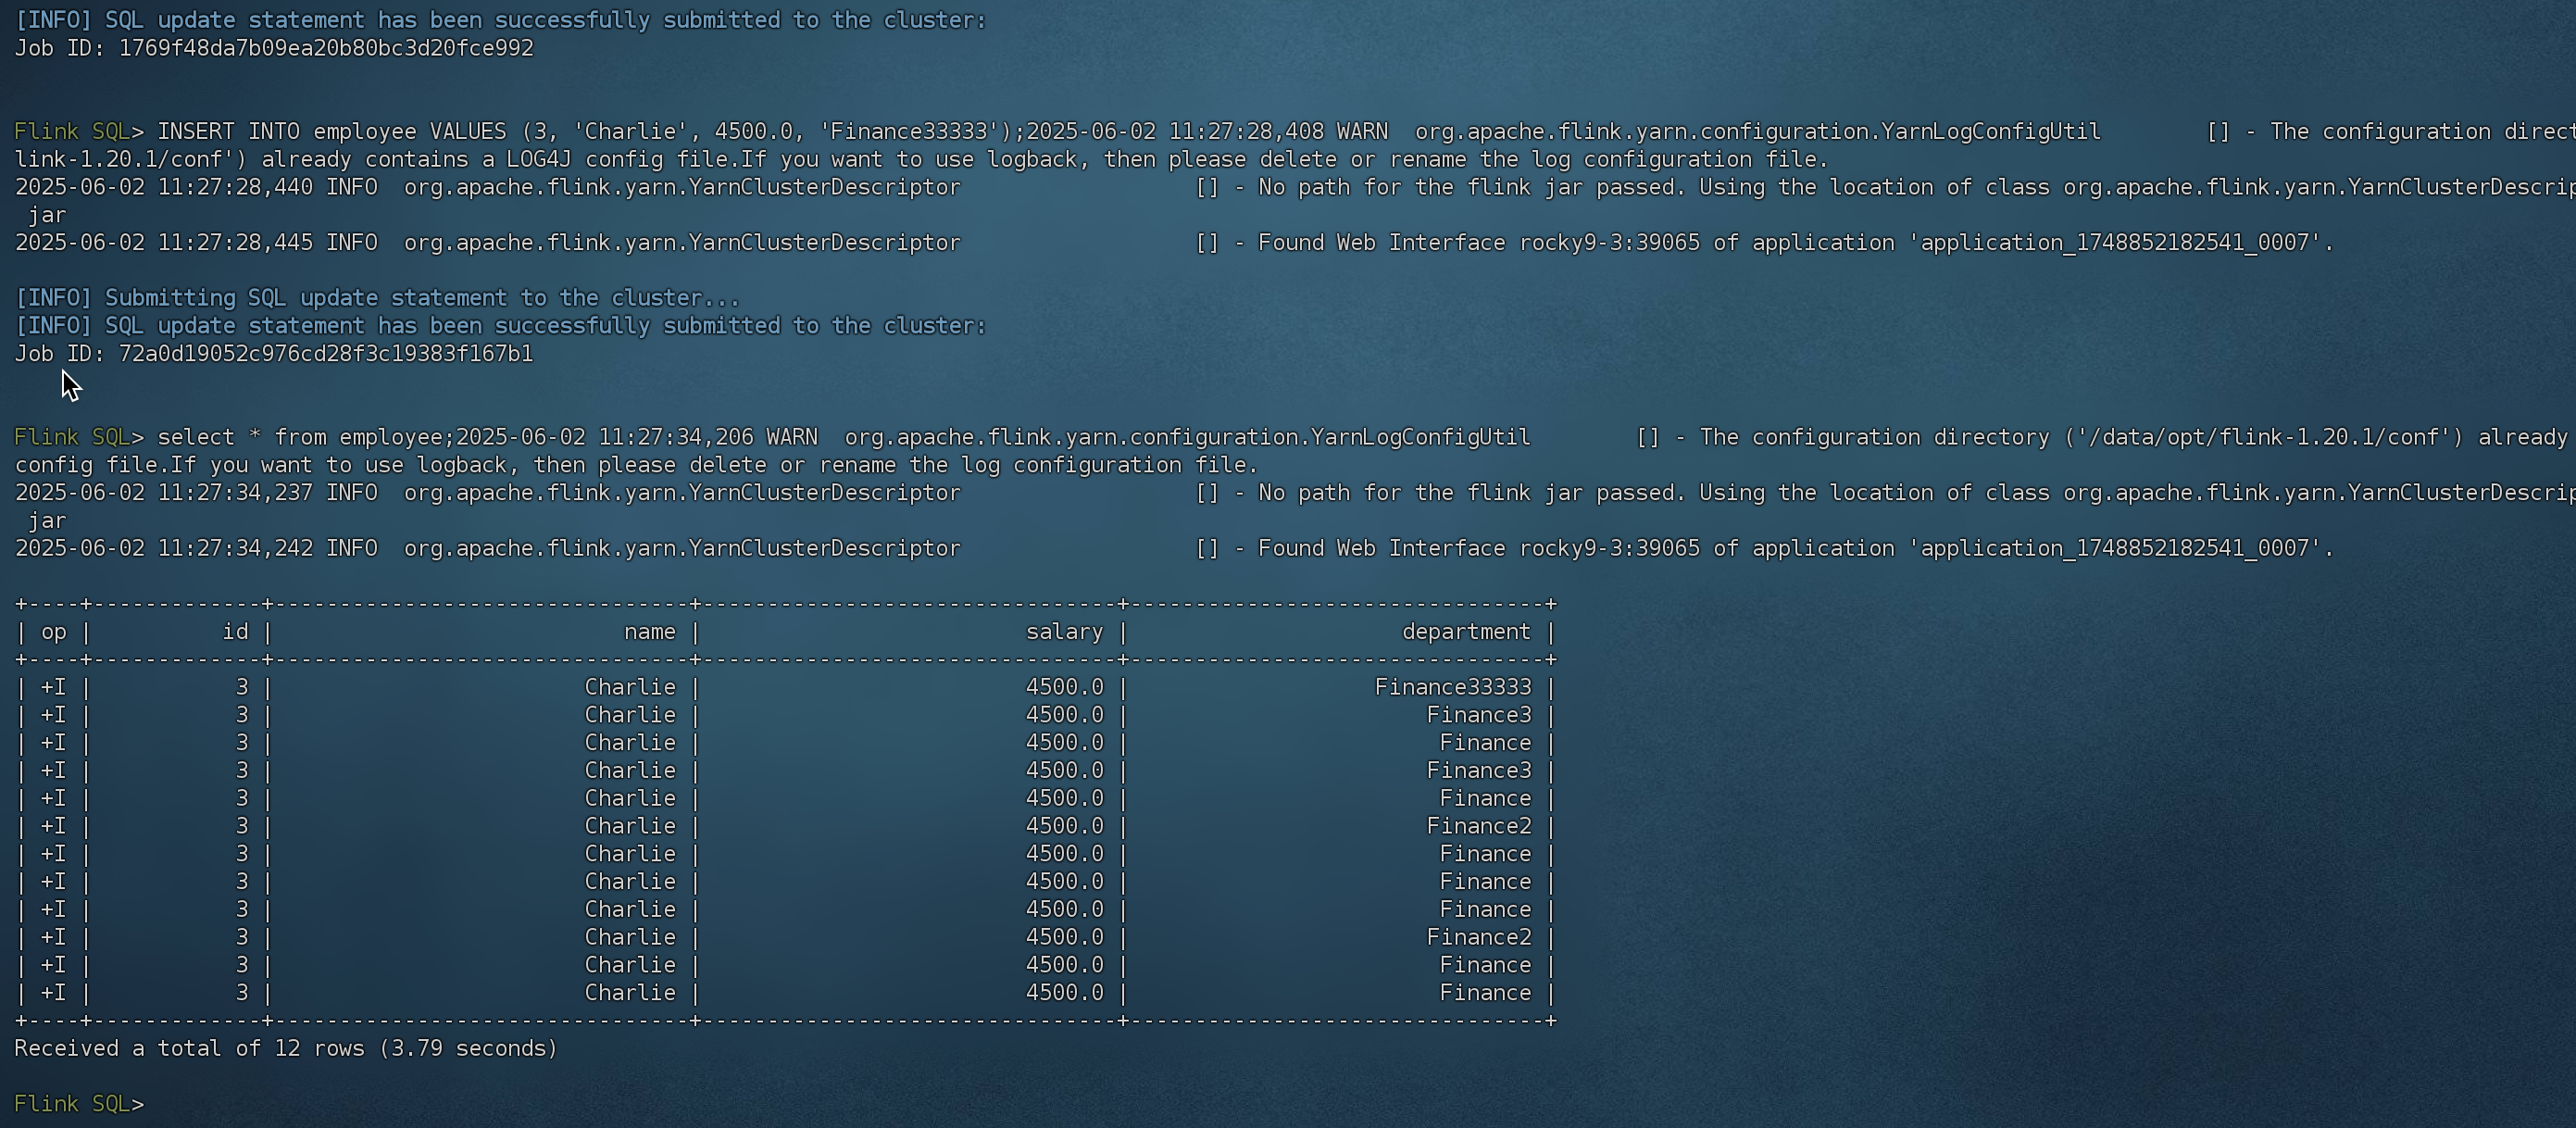
Task: Click the 'name' column header
Action: 649,631
